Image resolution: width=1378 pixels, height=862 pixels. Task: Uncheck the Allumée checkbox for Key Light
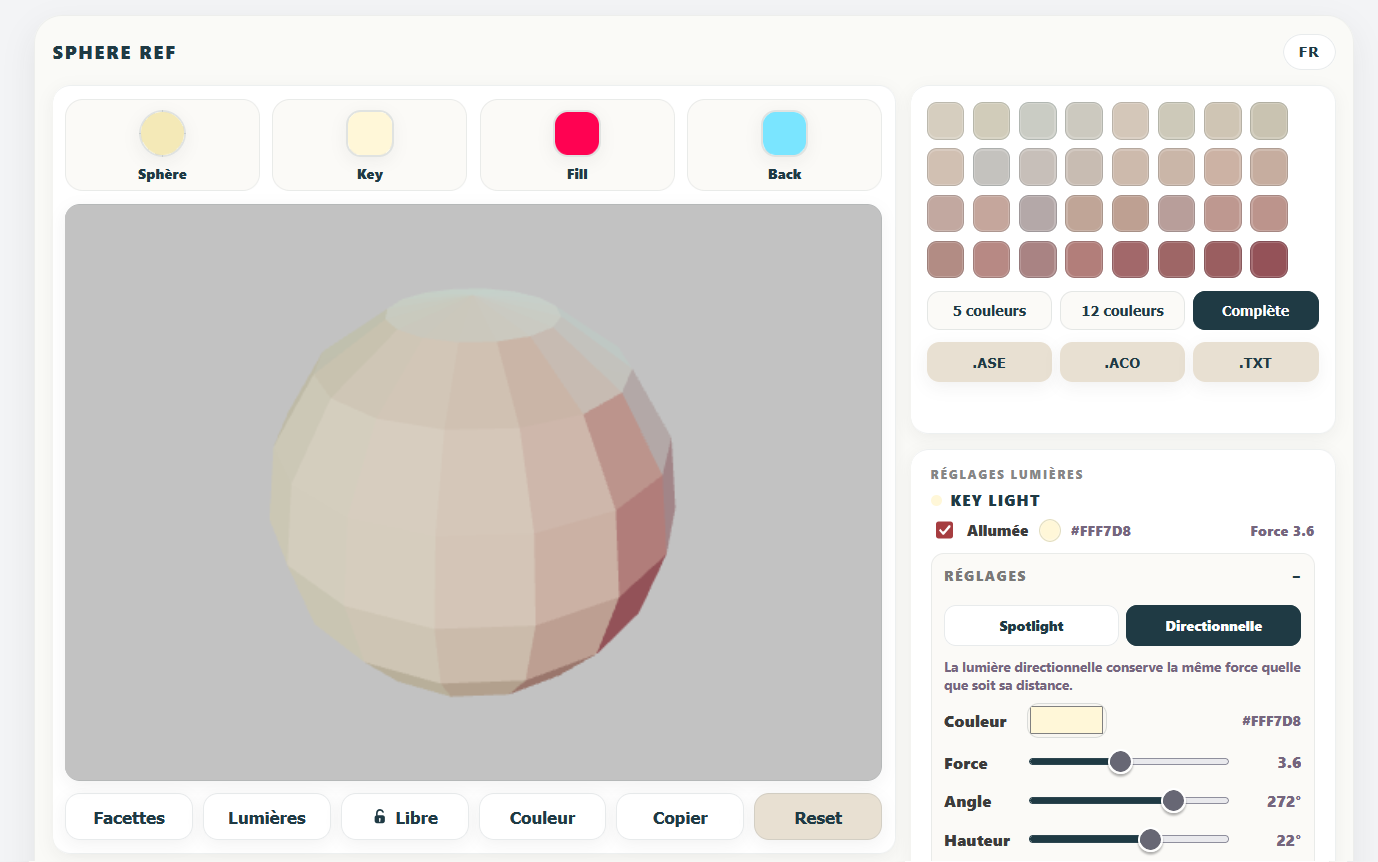tap(944, 531)
